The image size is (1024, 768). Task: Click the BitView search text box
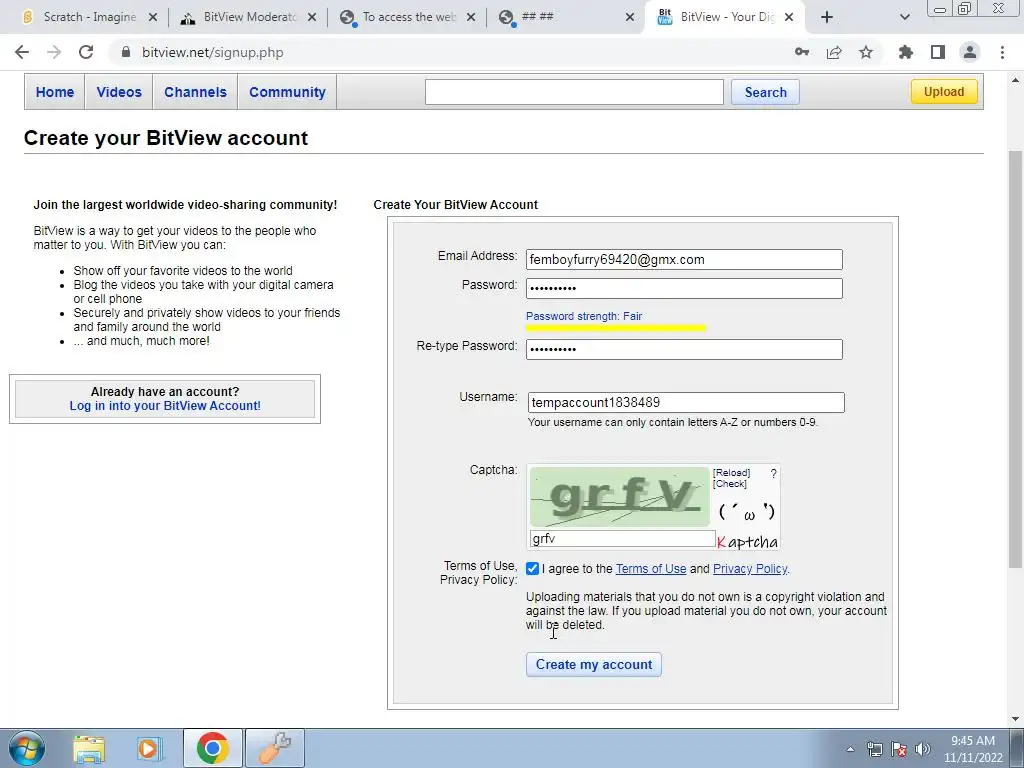click(574, 92)
